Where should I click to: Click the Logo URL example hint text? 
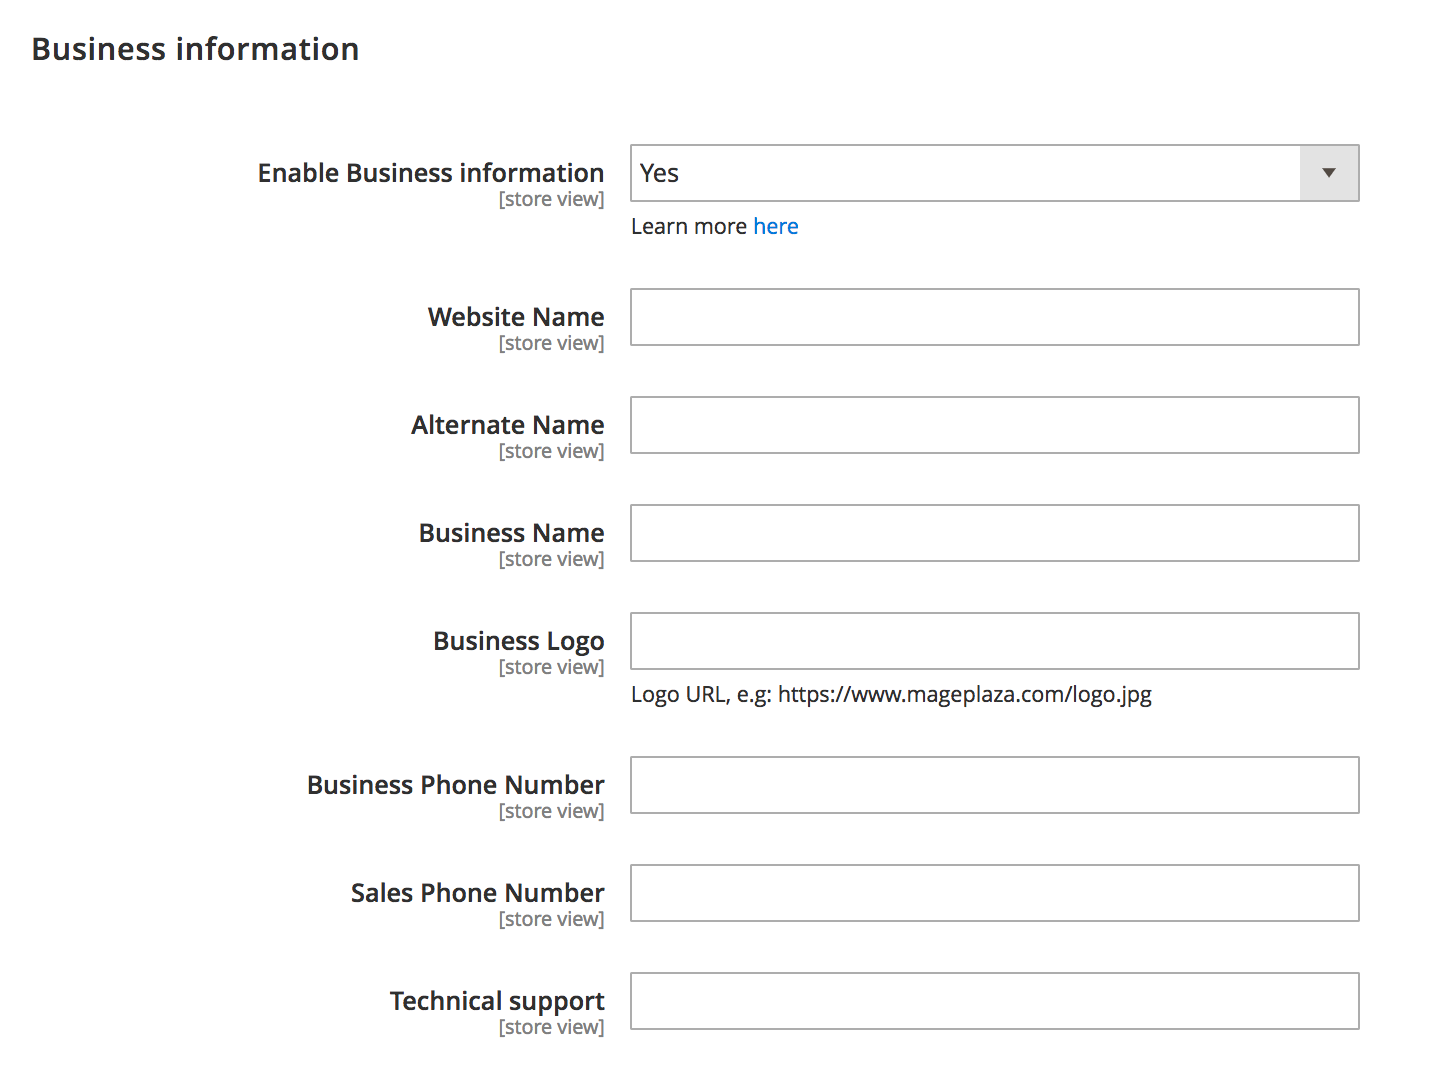tap(891, 694)
